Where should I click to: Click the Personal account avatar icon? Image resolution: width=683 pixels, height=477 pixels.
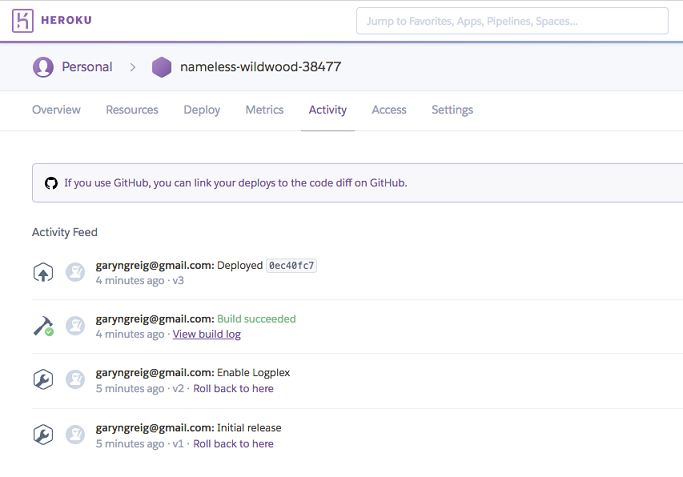click(43, 67)
